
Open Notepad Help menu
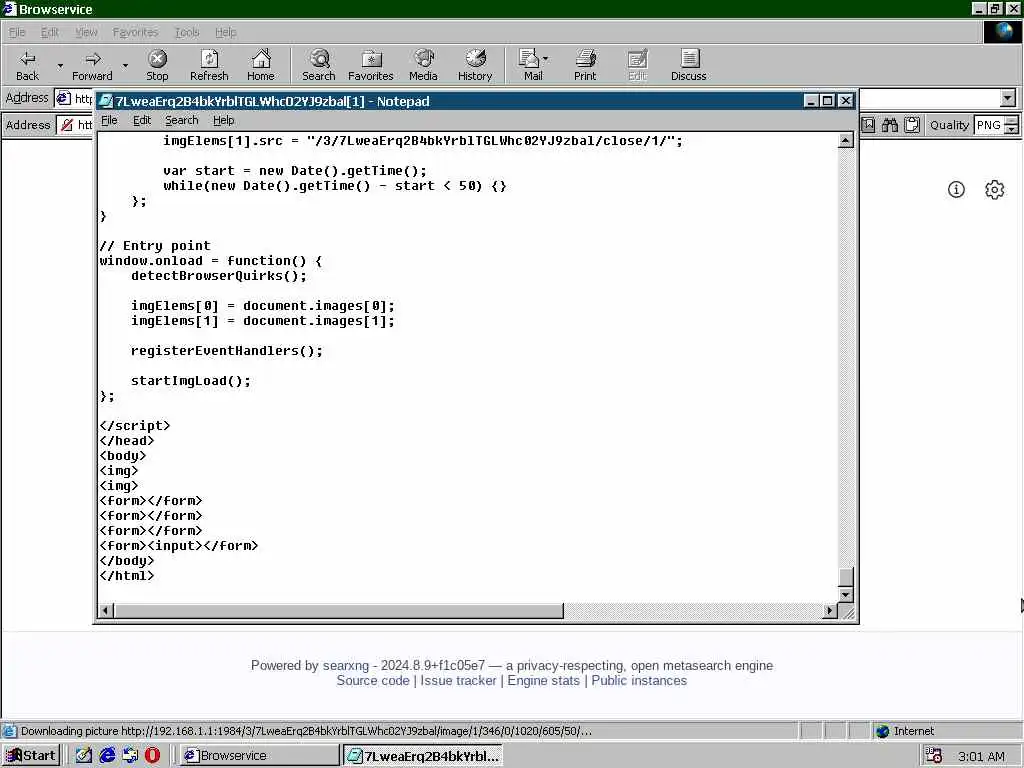coord(223,120)
